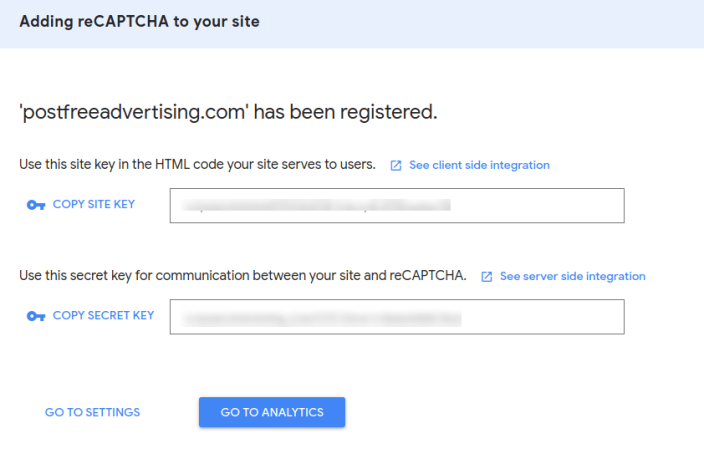Focus the secret key text box
704x459 pixels.
pyautogui.click(x=397, y=317)
